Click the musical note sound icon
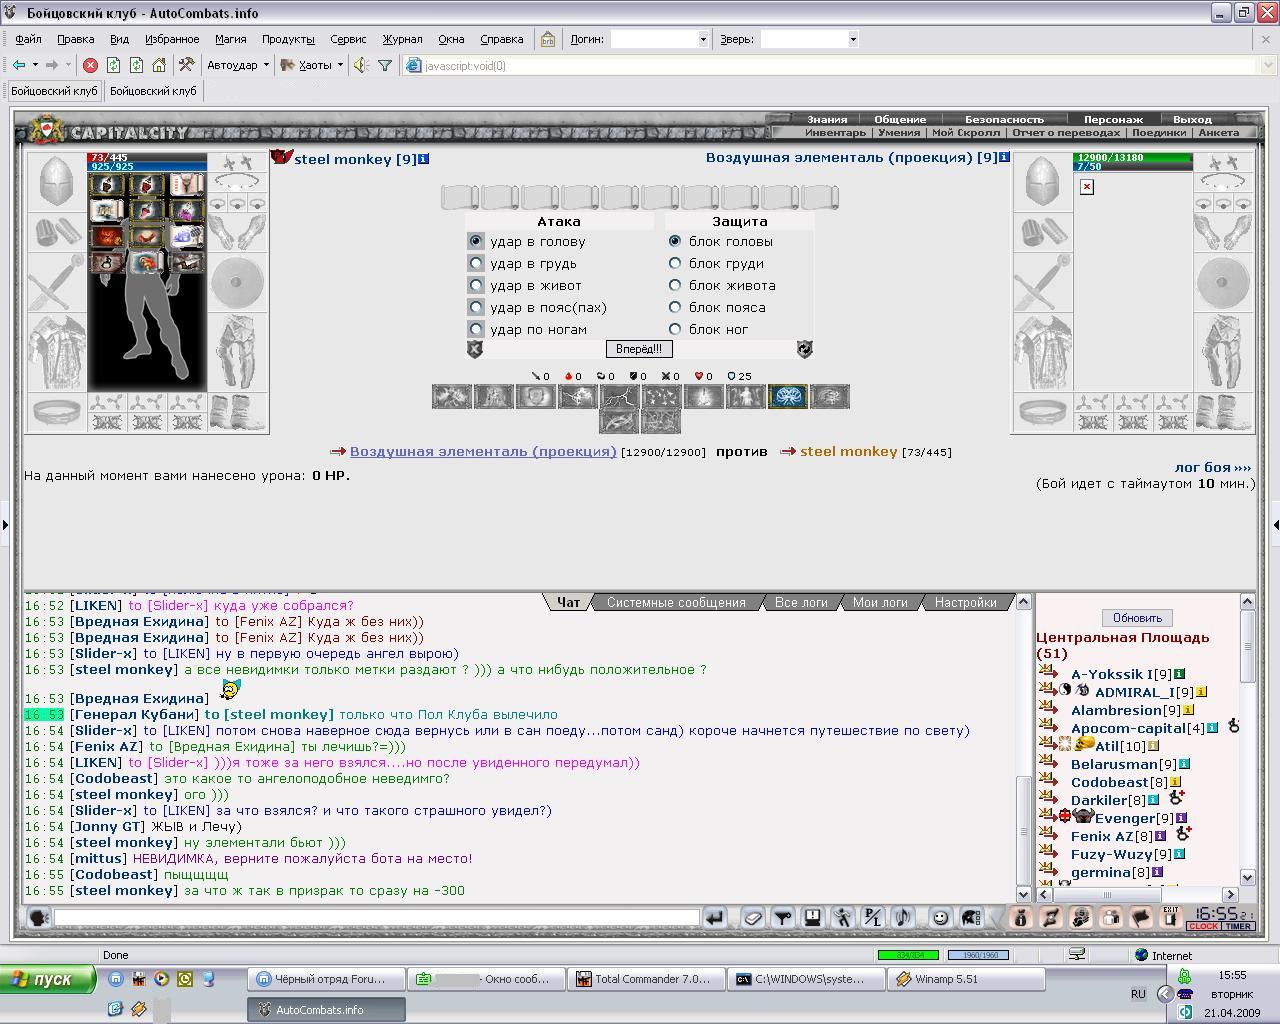Image resolution: width=1280 pixels, height=1024 pixels. pyautogui.click(x=902, y=917)
